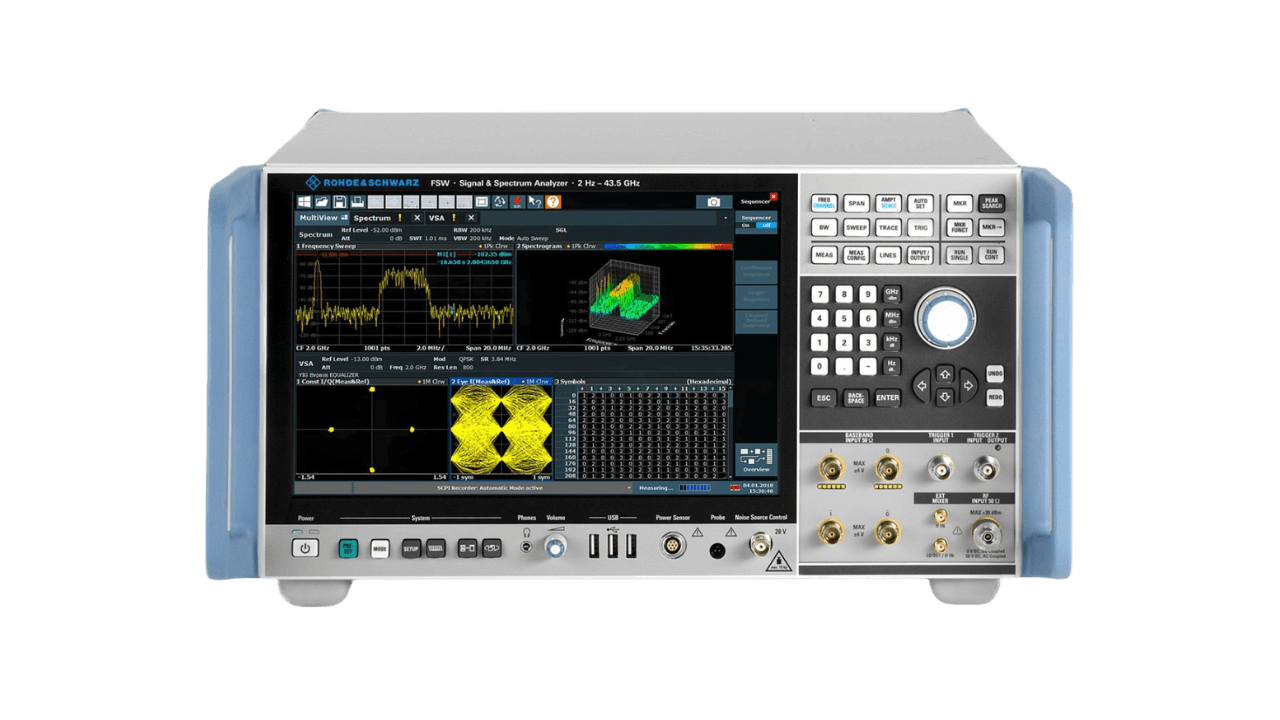Viewport: 1280px width, 720px height.
Task: Click the red SCPI recorder icon
Action: (517, 202)
